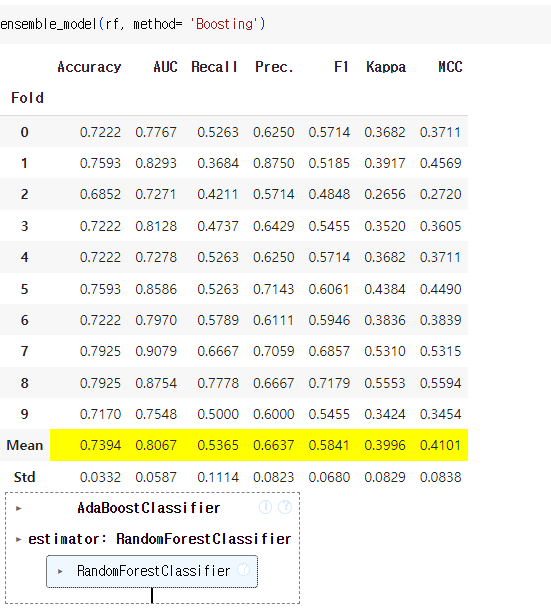The height and width of the screenshot is (612, 551).
Task: Click the Mean Kappa value 0.3996
Action: click(x=385, y=445)
